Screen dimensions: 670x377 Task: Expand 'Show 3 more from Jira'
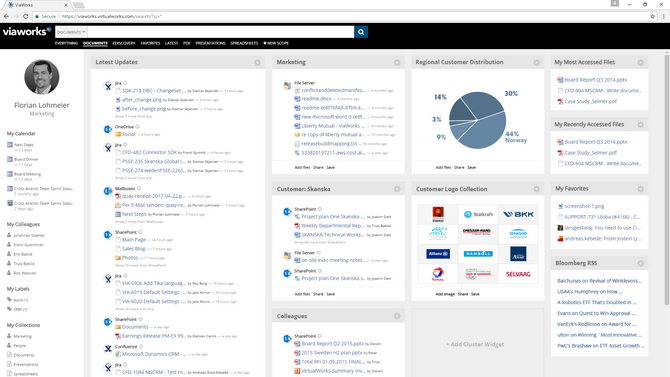133,116
